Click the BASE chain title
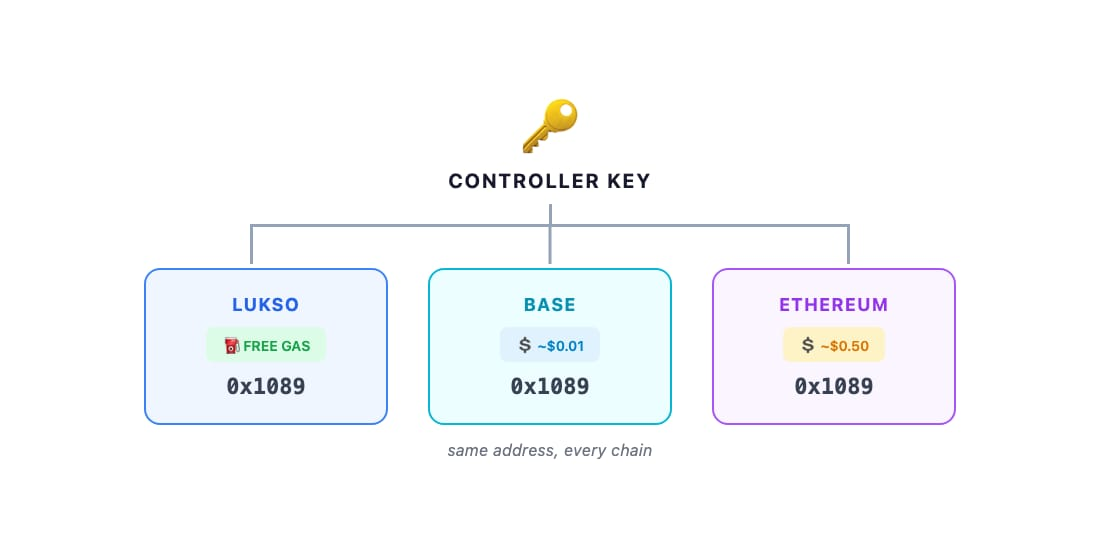 (550, 304)
